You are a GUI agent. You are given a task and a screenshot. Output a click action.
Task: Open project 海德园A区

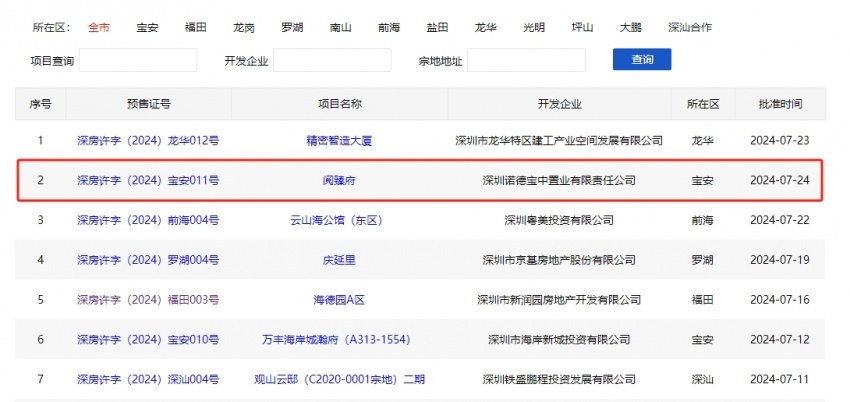pos(339,300)
